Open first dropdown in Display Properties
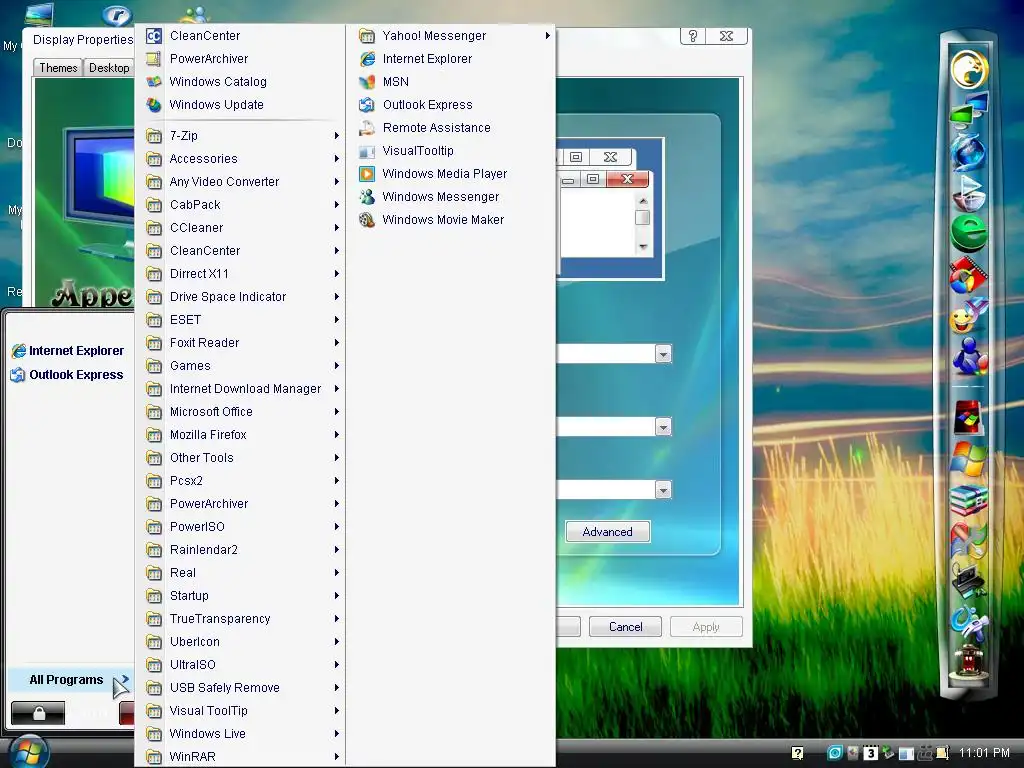 tap(663, 354)
